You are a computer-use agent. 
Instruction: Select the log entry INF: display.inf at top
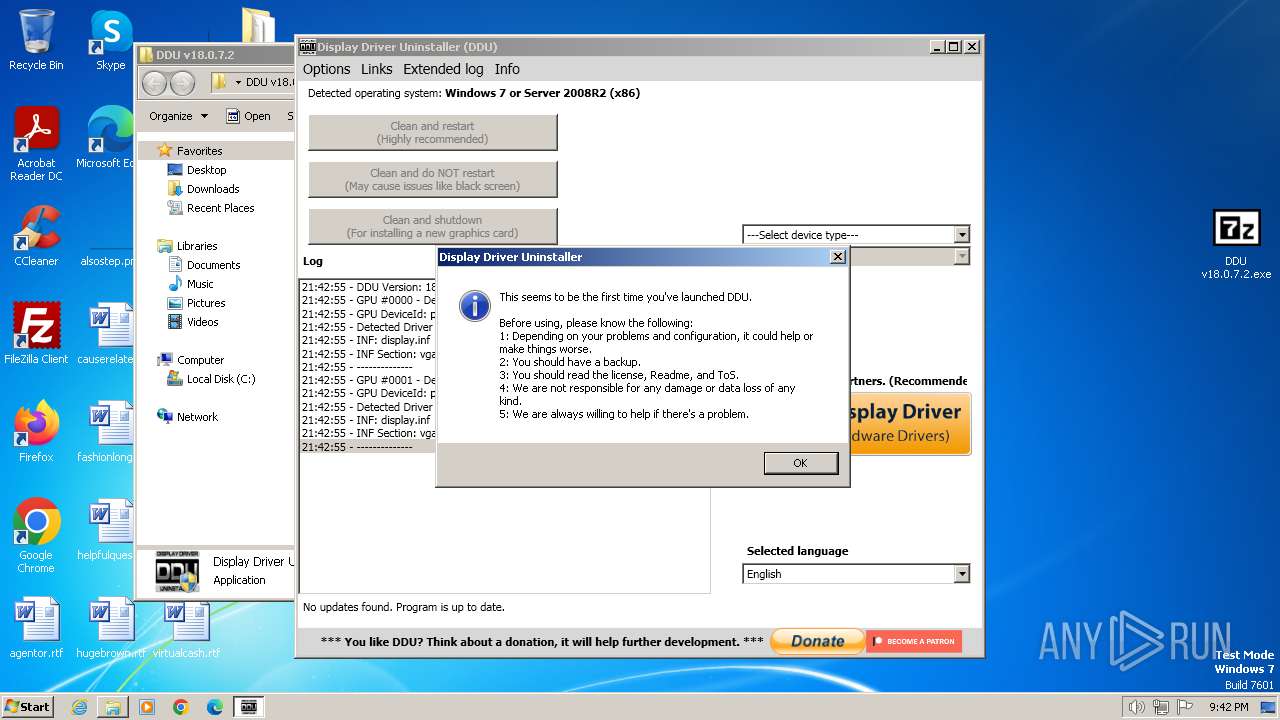[368, 340]
